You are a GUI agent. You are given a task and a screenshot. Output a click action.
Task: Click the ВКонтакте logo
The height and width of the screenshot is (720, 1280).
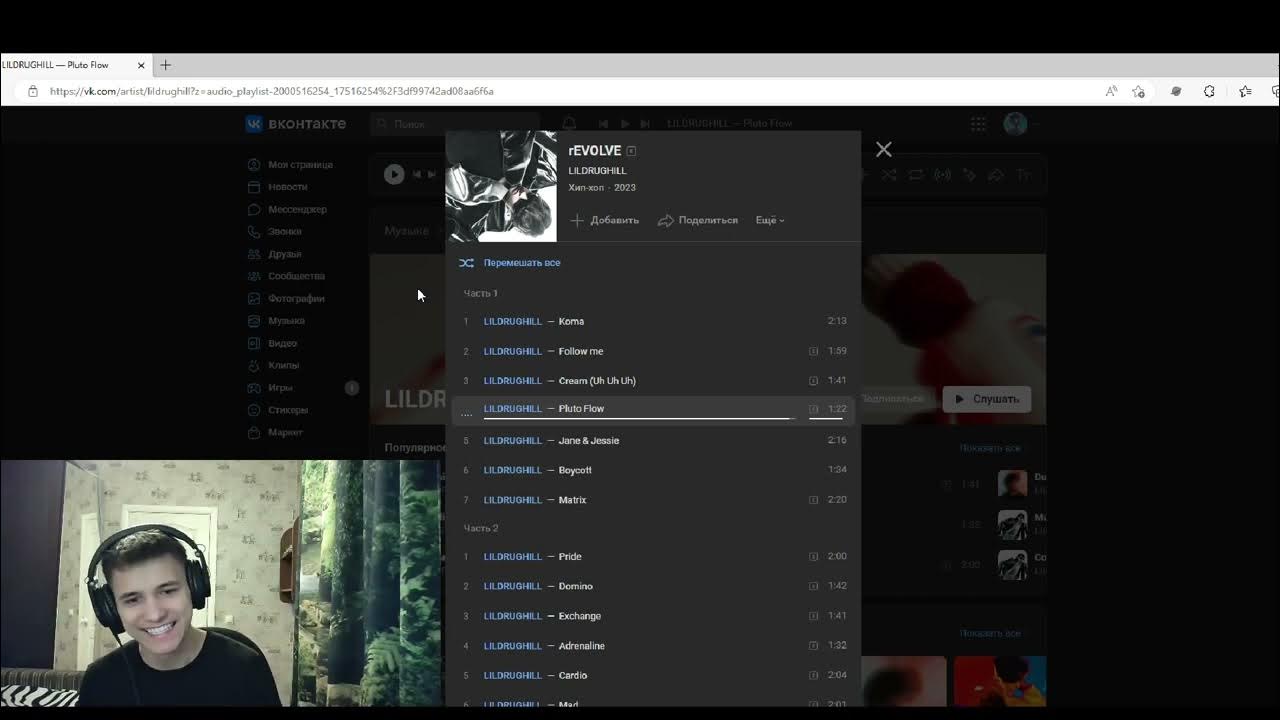click(296, 124)
